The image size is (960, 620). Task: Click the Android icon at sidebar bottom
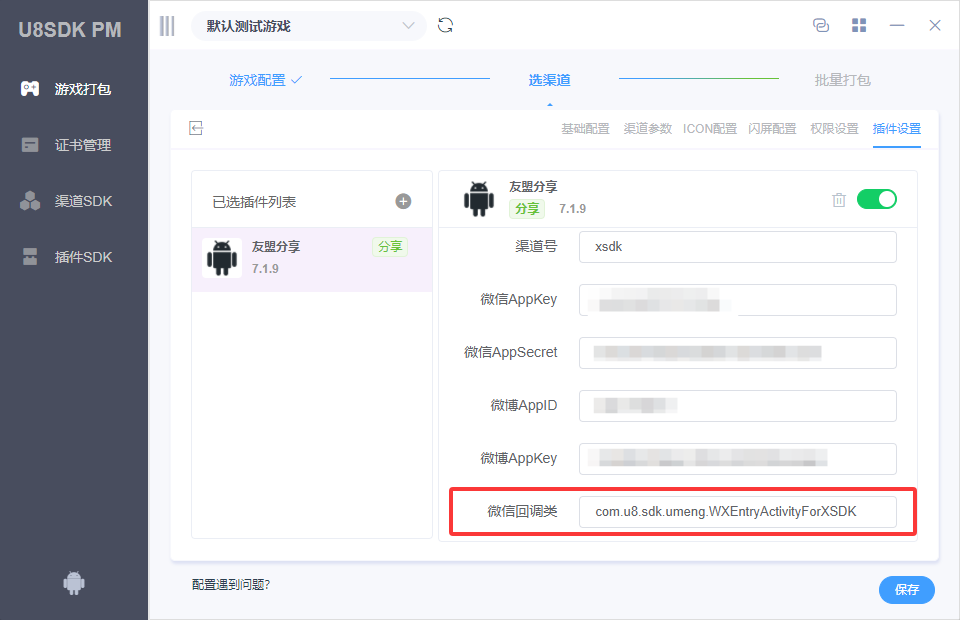point(74,583)
